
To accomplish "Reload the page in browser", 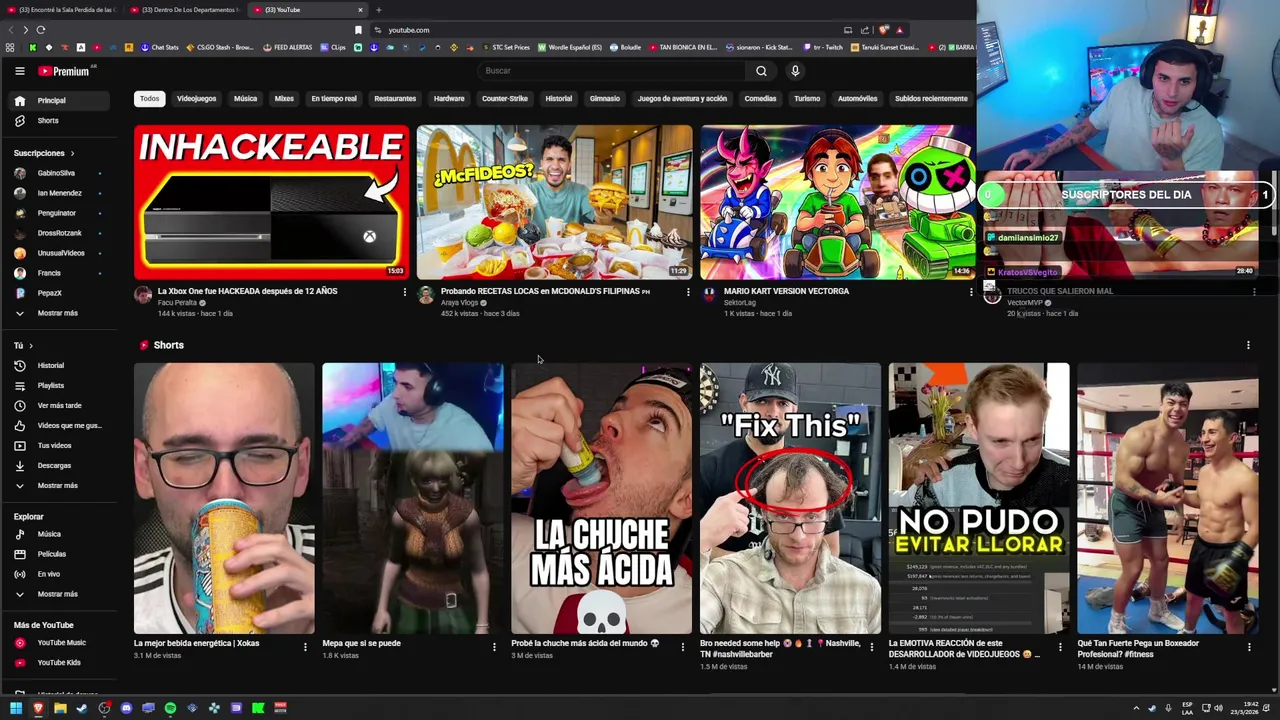I will tap(40, 30).
